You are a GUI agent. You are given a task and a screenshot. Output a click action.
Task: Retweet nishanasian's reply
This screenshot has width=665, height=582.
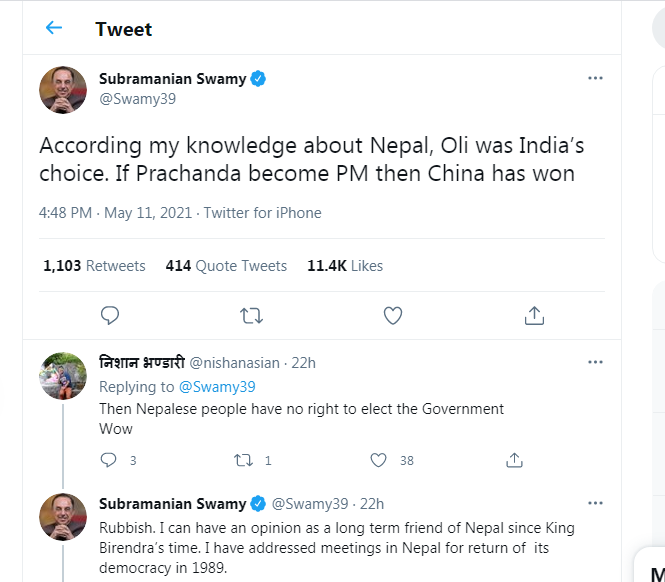point(242,461)
